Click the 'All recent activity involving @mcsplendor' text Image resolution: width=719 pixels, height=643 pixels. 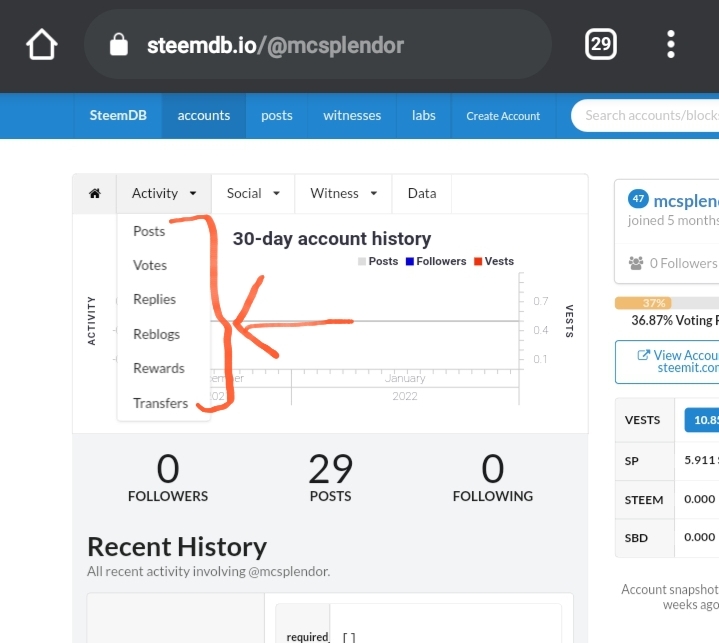209,571
